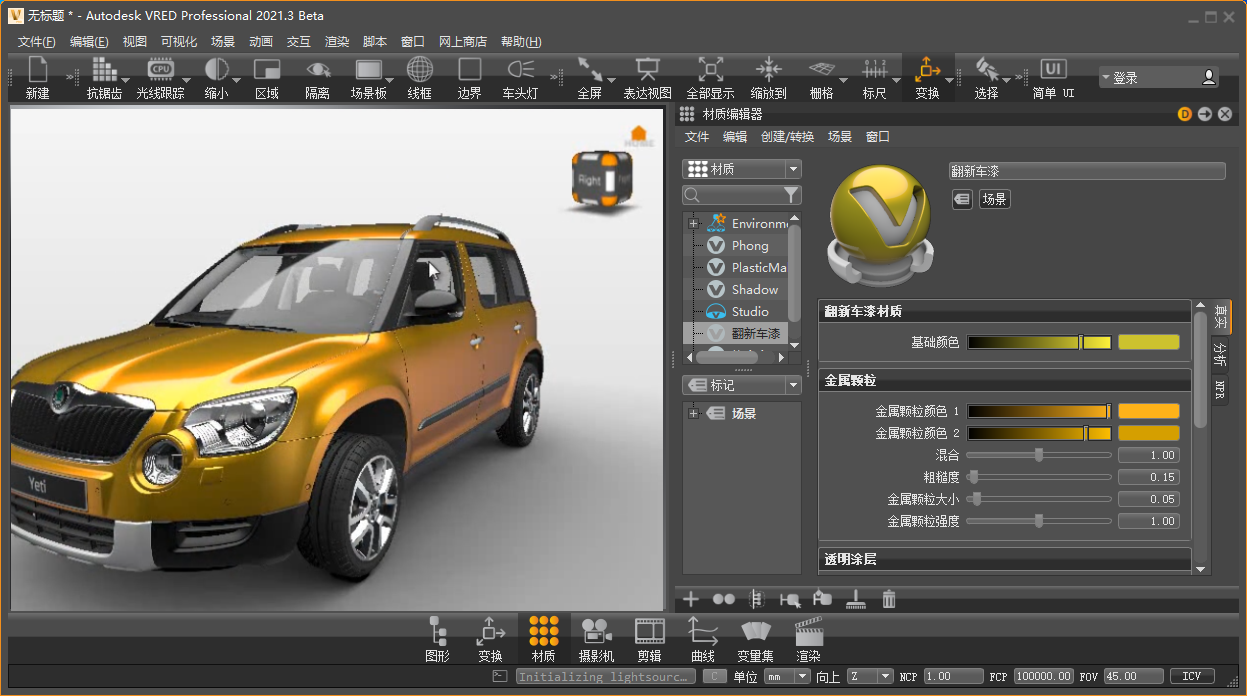Screen dimensions: 1247x696
Task: Click the 基础颜色 color swatch
Action: pos(1148,342)
